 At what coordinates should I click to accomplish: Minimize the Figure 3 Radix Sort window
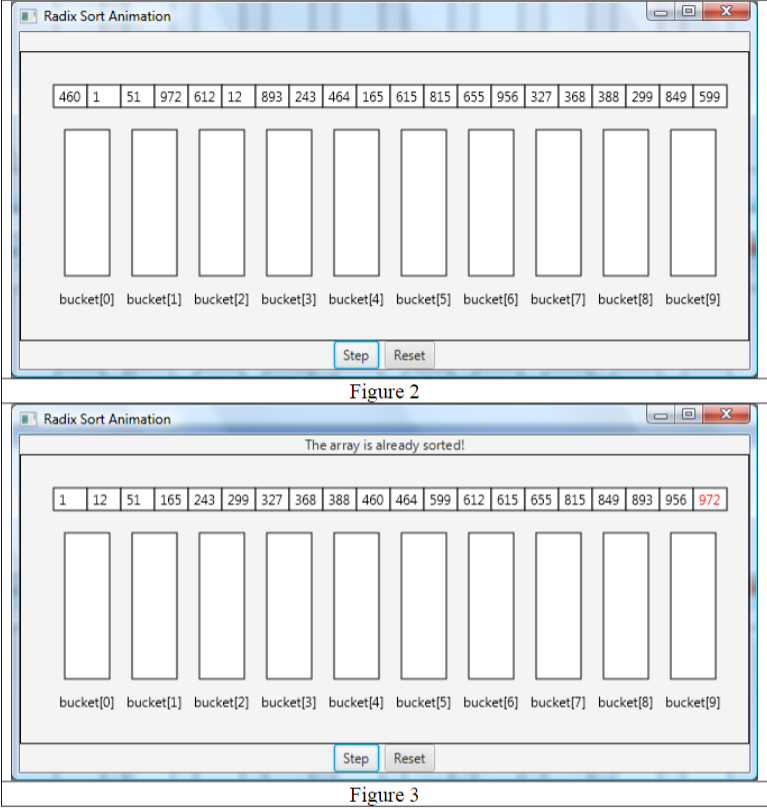[x=661, y=414]
